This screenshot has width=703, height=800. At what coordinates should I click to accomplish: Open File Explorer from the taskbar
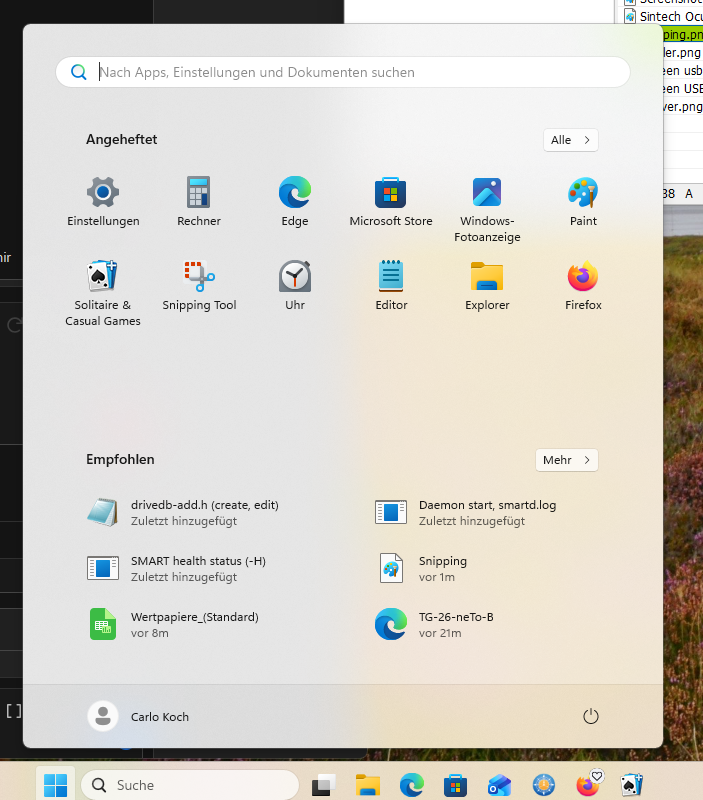point(368,785)
